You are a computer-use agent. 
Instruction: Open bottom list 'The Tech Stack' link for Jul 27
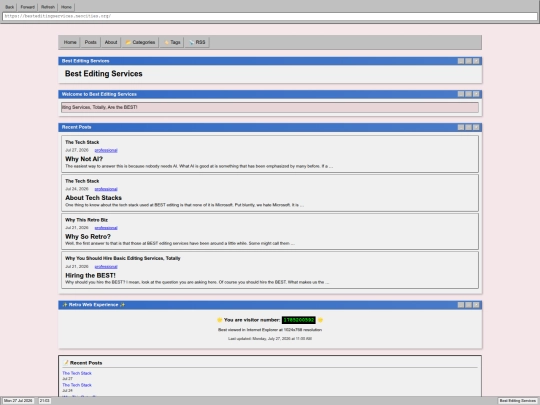pyautogui.click(x=77, y=373)
